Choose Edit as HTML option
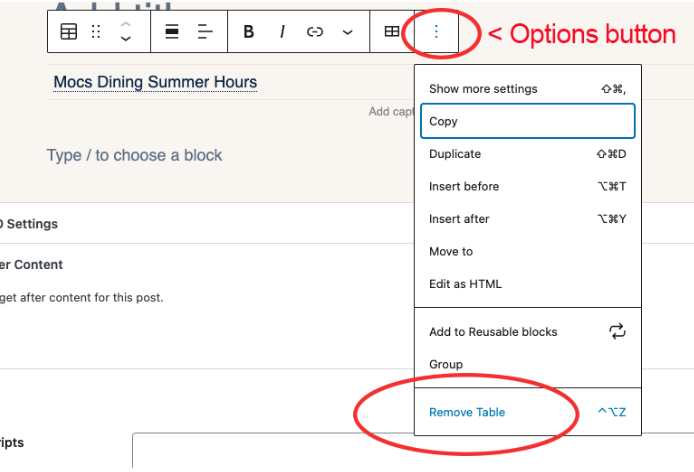This screenshot has width=694, height=472. click(465, 284)
